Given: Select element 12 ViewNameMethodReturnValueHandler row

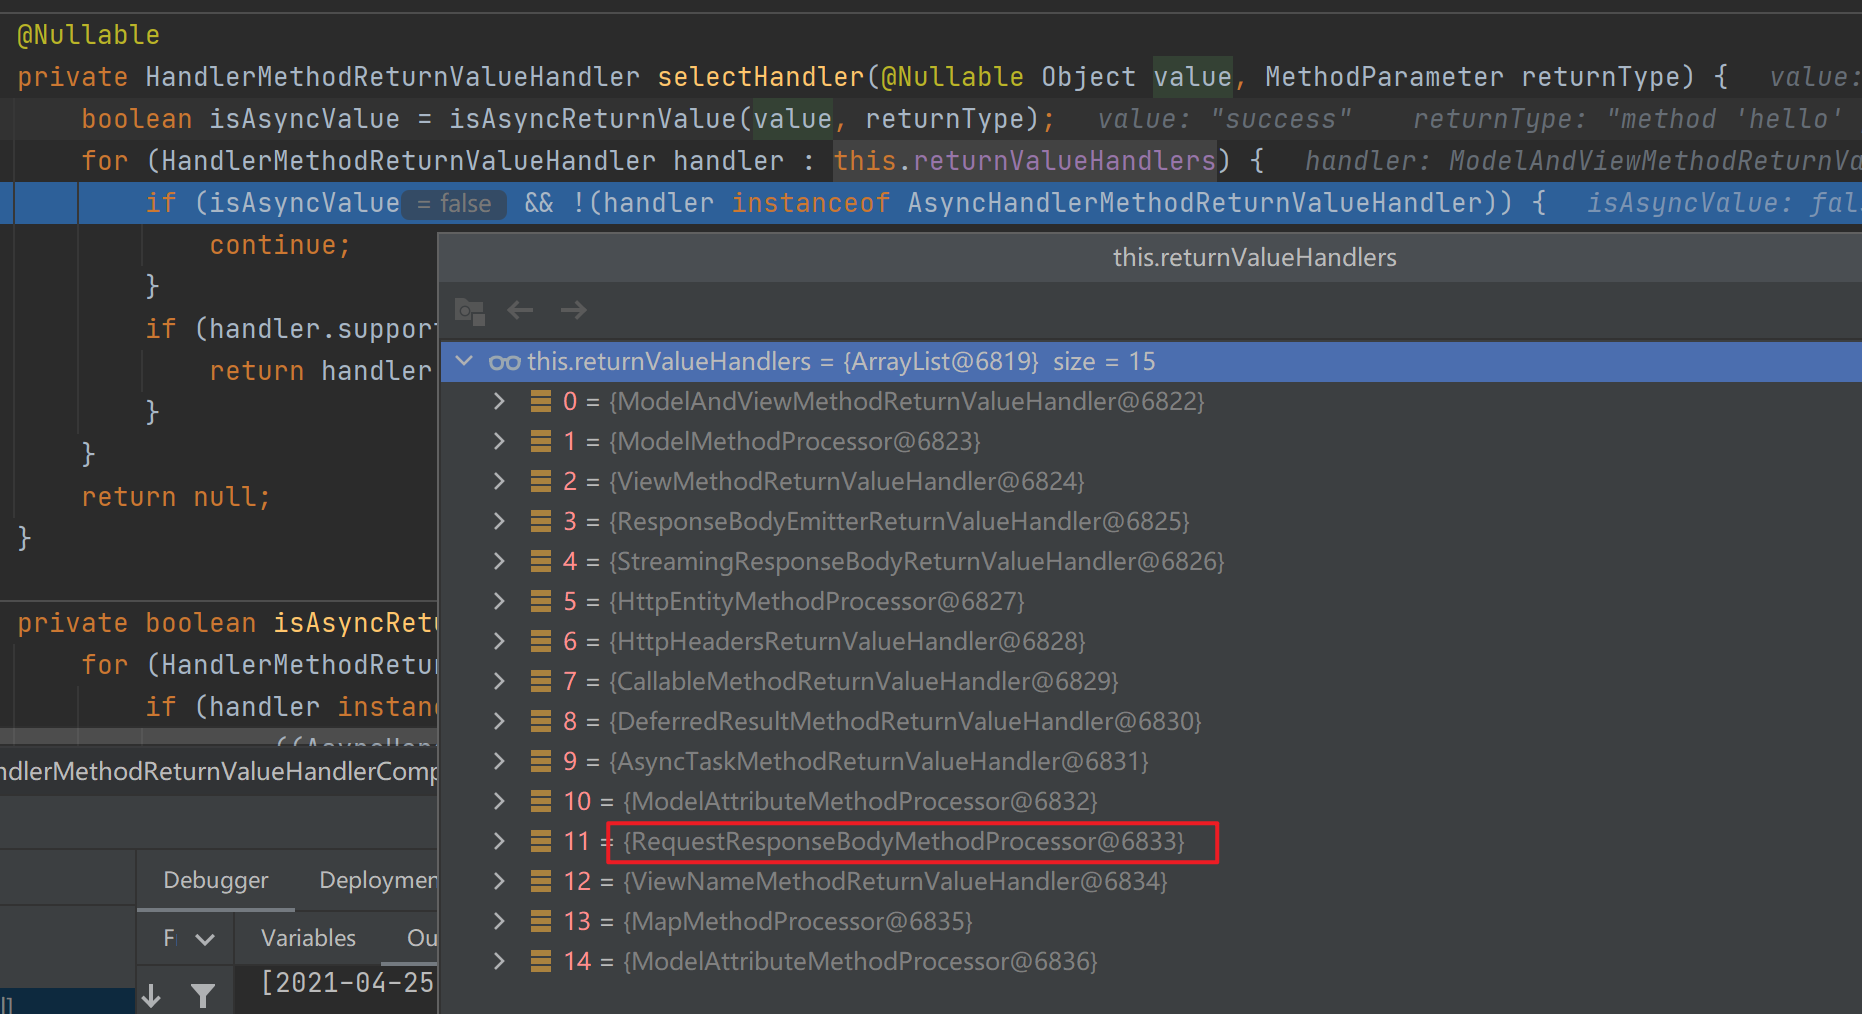Looking at the screenshot, I should pos(895,882).
